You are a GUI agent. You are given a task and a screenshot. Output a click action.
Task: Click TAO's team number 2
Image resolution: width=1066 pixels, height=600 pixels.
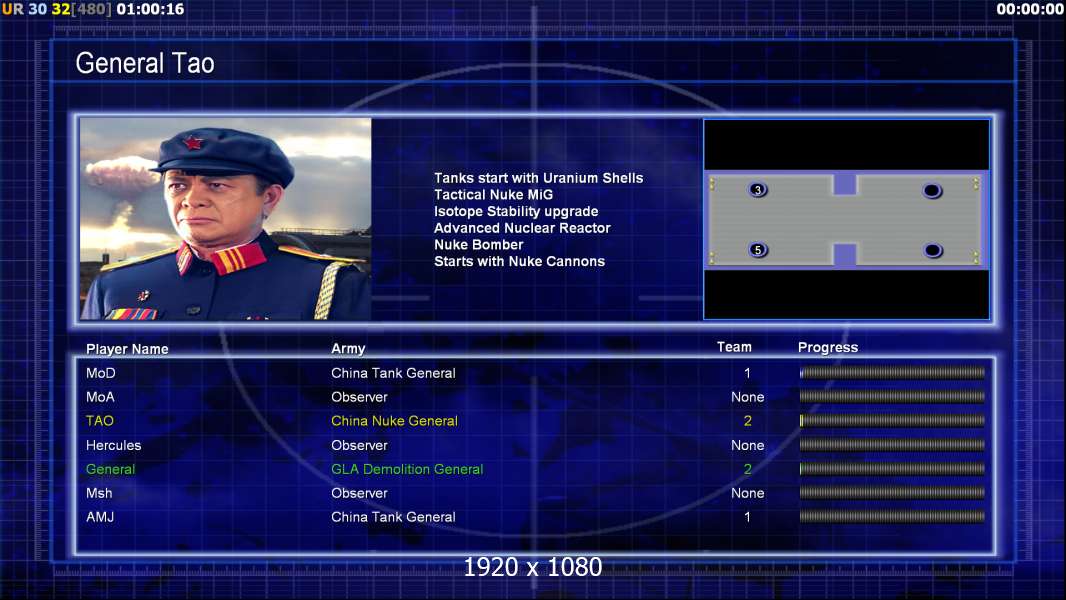pyautogui.click(x=747, y=421)
